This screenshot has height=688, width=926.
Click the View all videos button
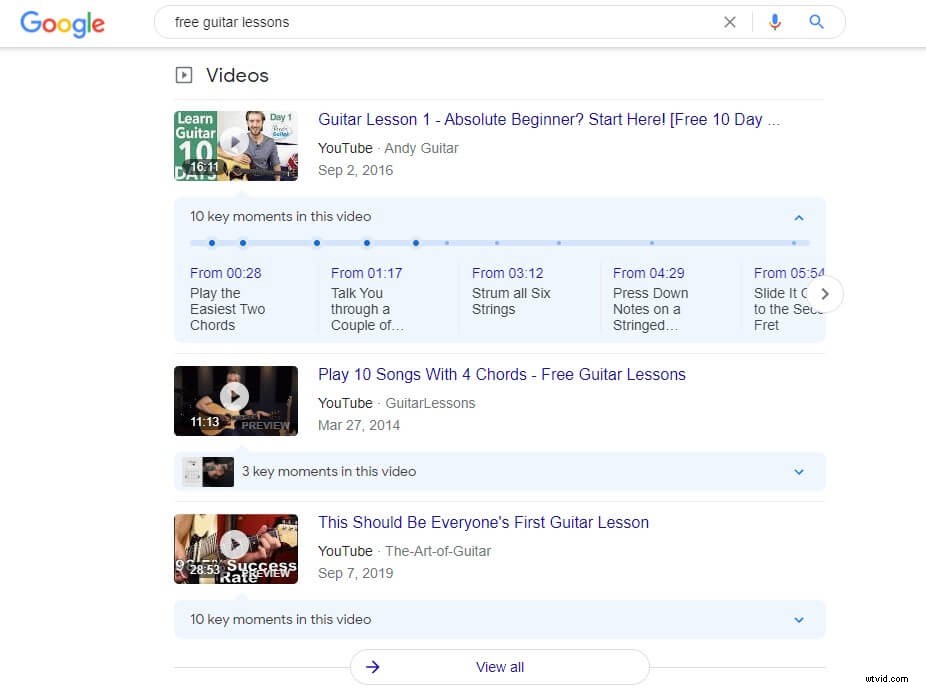tap(500, 667)
